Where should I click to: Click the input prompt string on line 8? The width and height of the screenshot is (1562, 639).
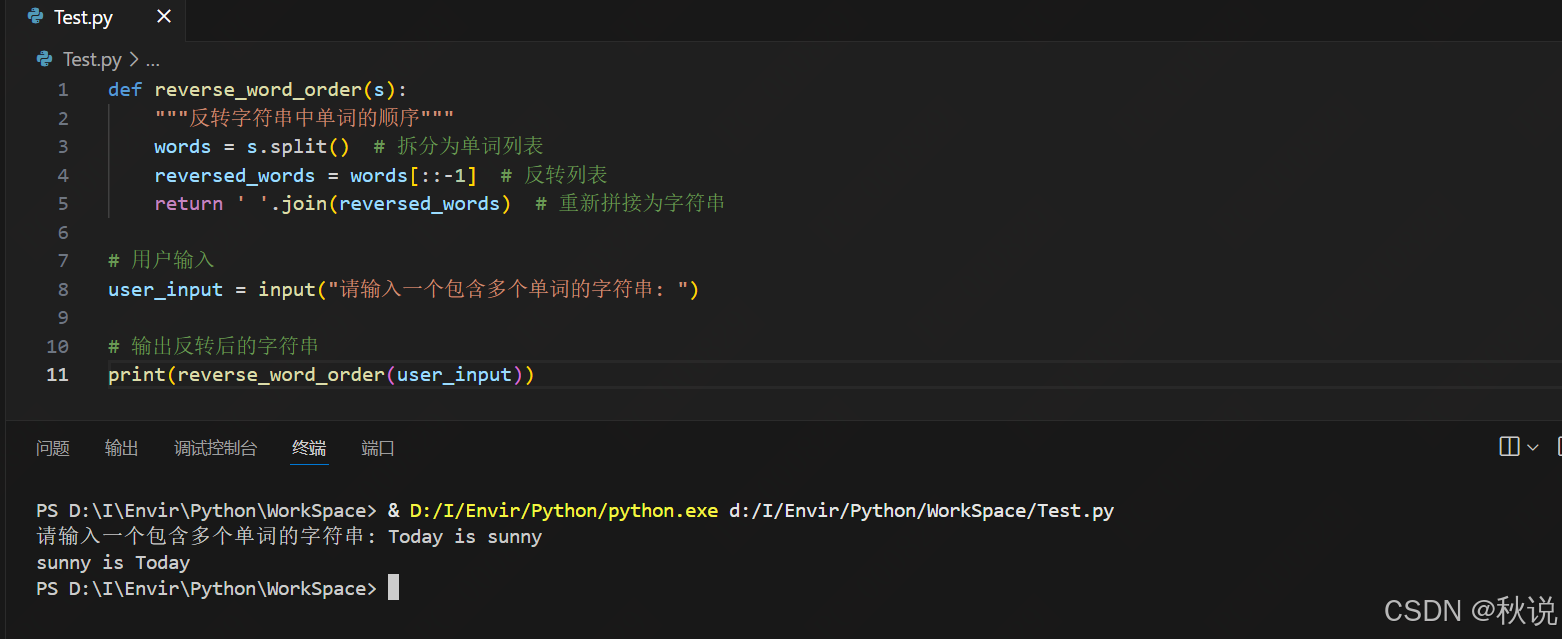click(x=508, y=290)
